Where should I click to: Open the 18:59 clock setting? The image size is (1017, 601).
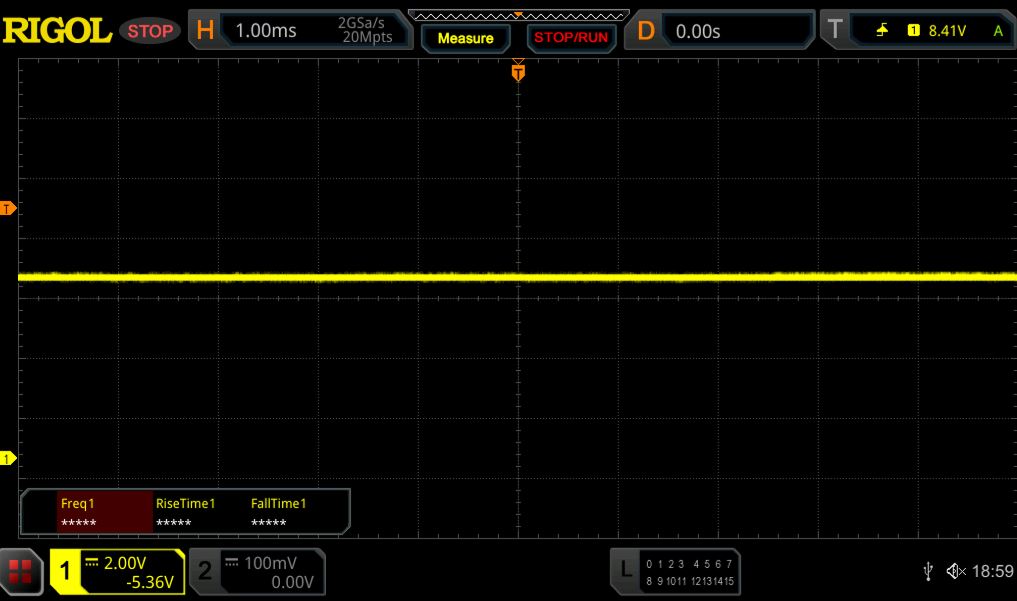[x=992, y=571]
